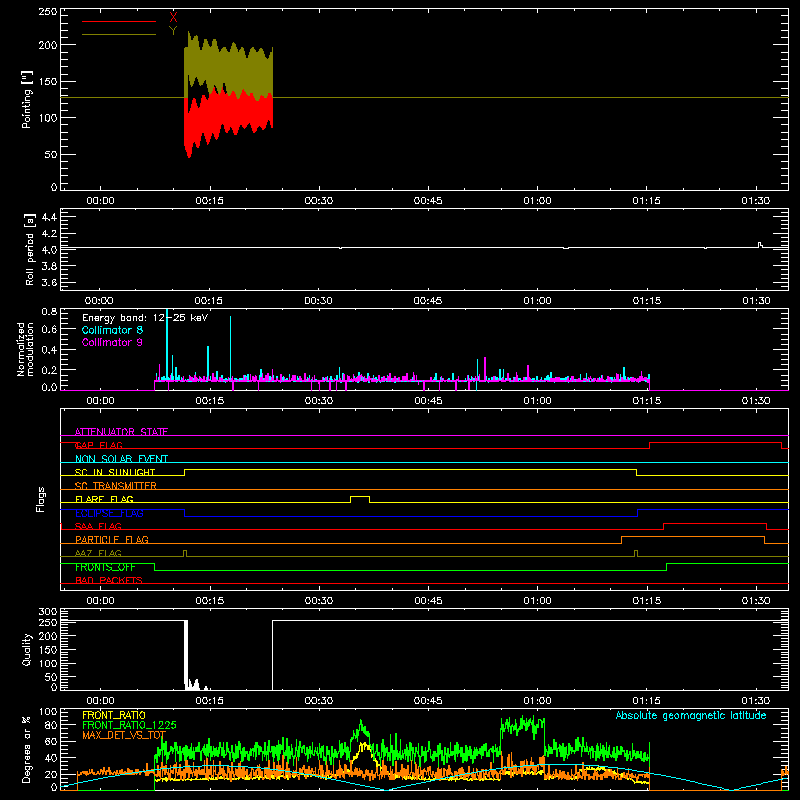The image size is (800, 800).
Task: Click the 'Degrees or %' axis label
Action: 26,749
